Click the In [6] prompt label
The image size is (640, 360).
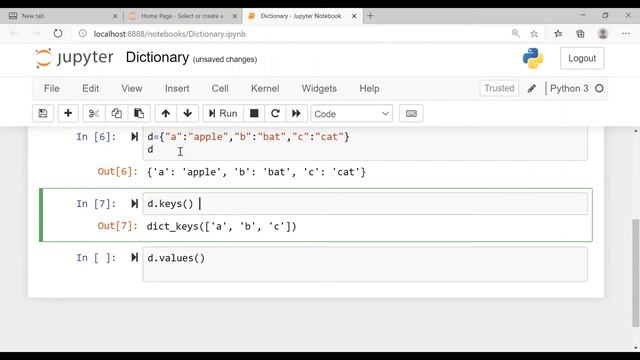point(96,137)
